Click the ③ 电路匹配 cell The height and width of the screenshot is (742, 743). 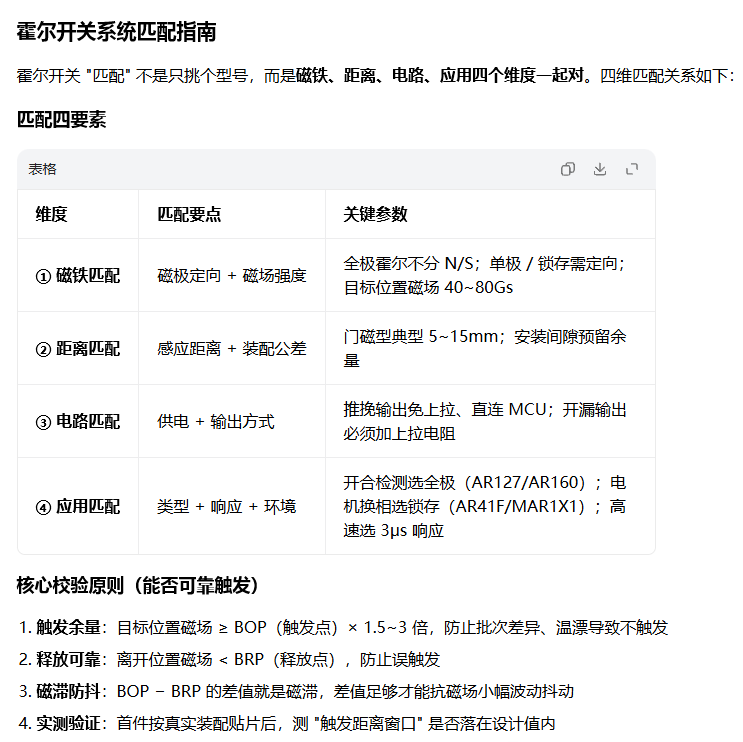point(78,421)
